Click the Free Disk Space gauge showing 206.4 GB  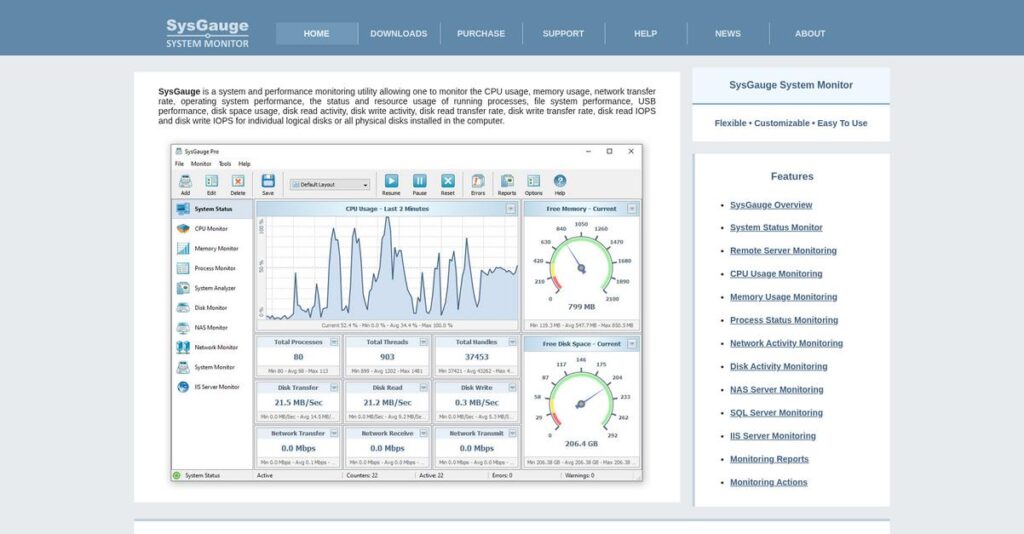tap(581, 403)
